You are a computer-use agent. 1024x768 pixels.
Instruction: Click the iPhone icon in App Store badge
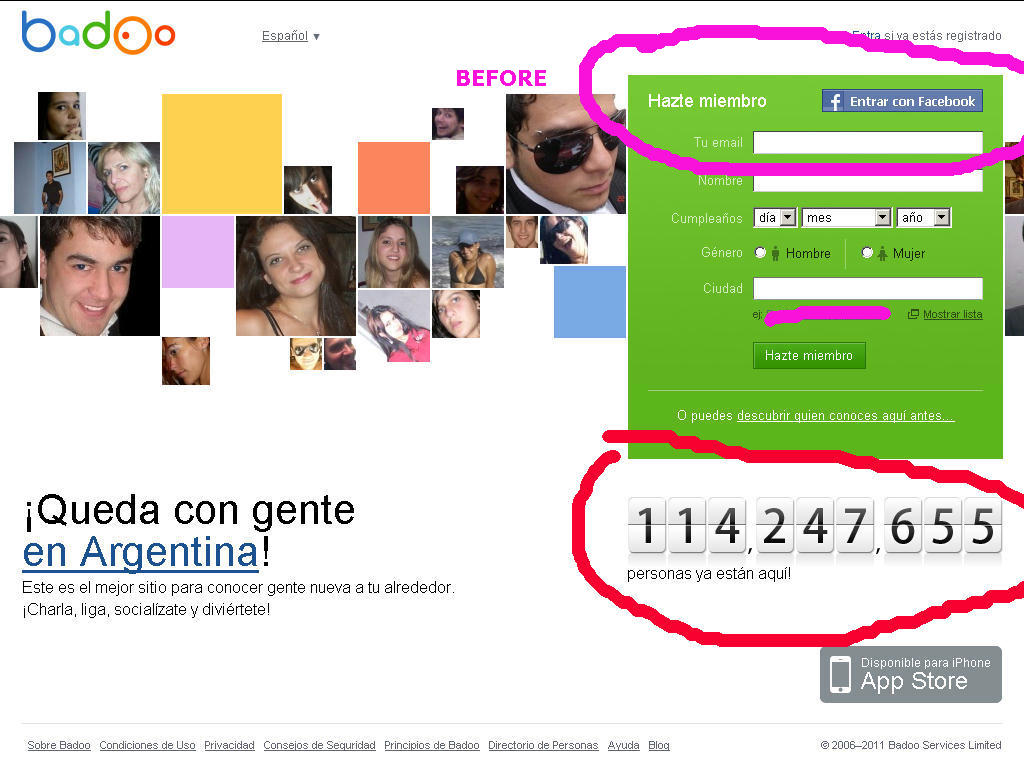tap(840, 674)
